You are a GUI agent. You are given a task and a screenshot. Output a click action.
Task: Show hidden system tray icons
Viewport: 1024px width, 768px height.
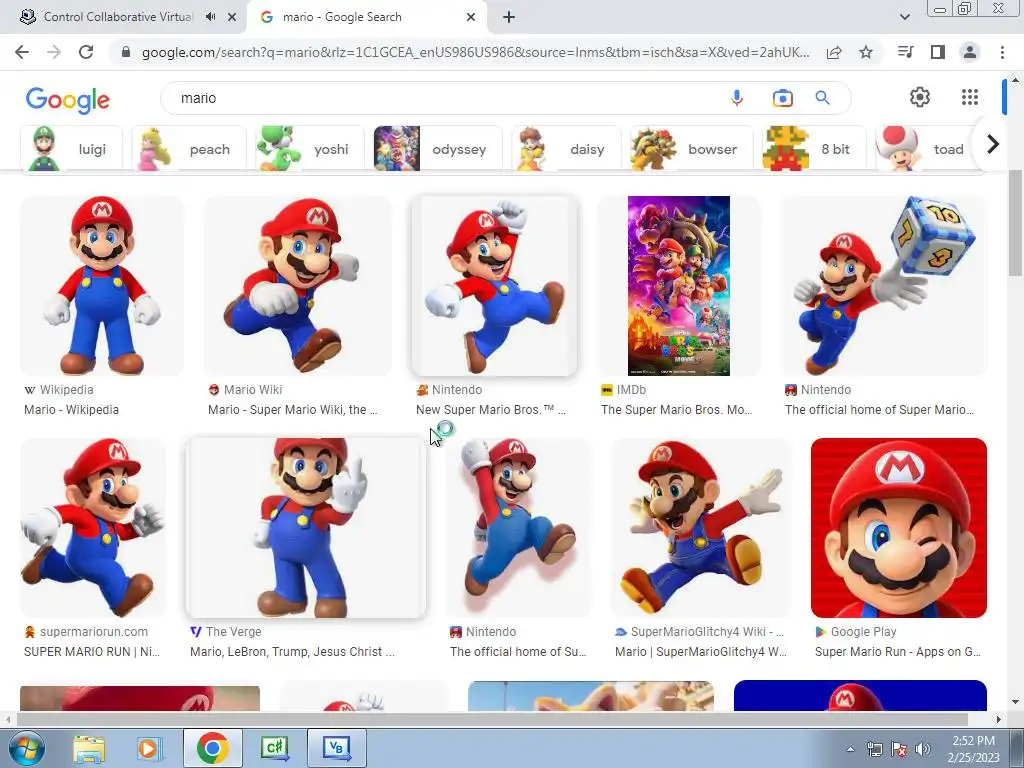pyautogui.click(x=850, y=749)
